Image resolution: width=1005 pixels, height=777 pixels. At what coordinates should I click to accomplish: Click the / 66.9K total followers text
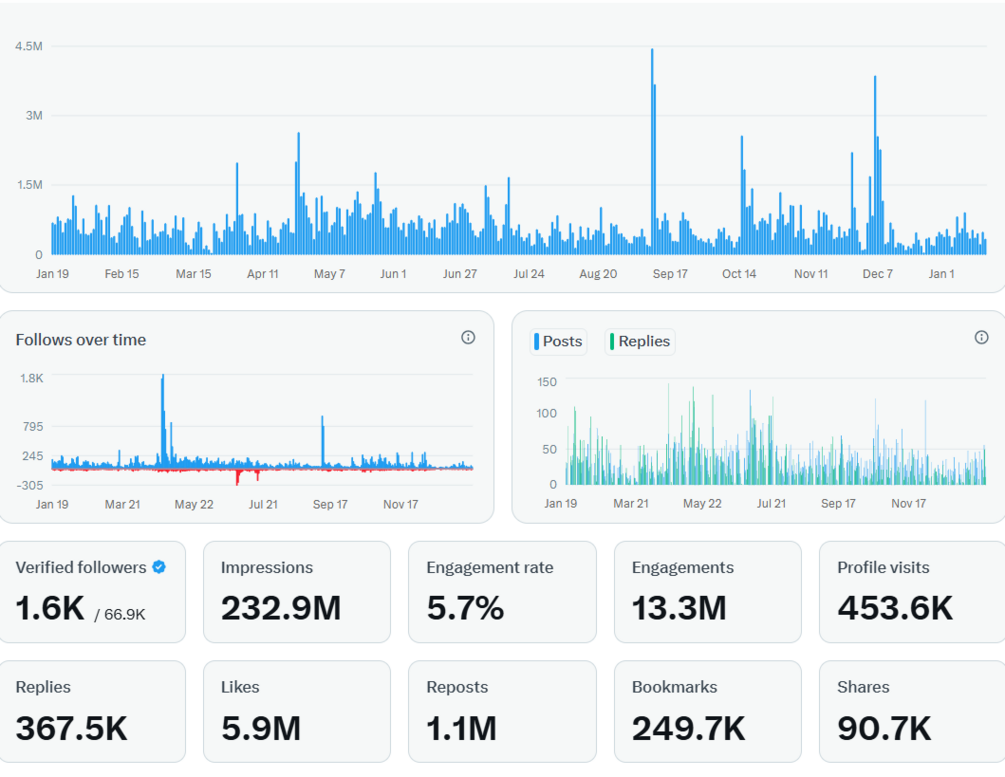[120, 614]
